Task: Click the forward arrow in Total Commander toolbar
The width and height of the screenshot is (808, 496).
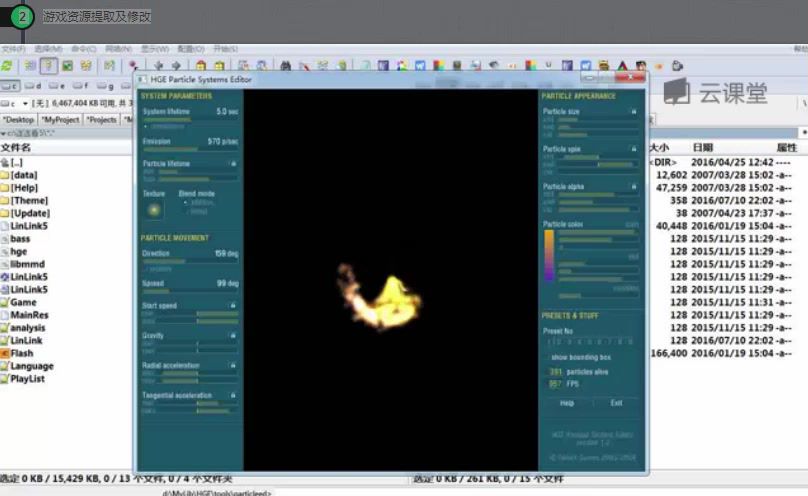Action: coord(176,66)
